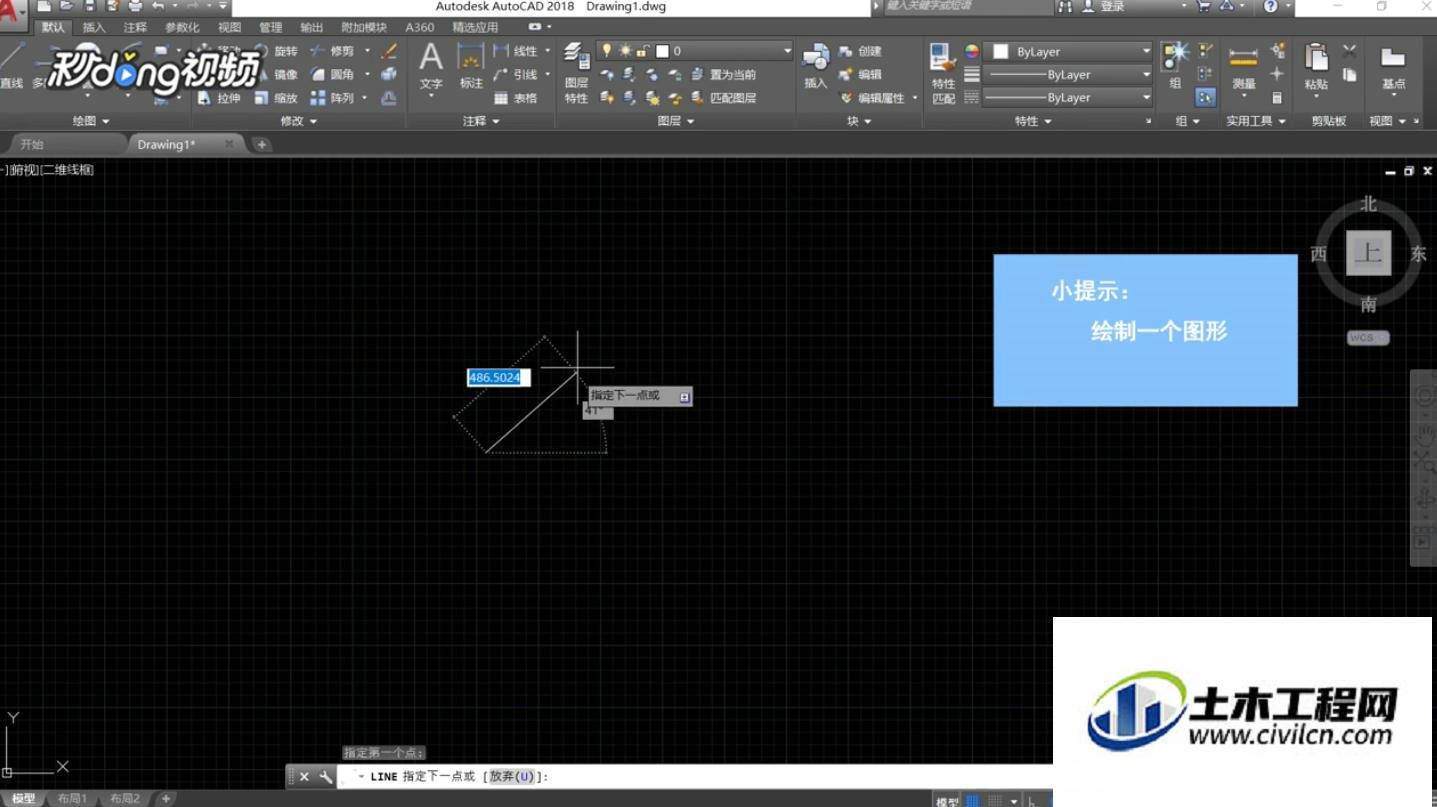
Task: Select the Stretch (拉伸) tool
Action: (x=220, y=98)
